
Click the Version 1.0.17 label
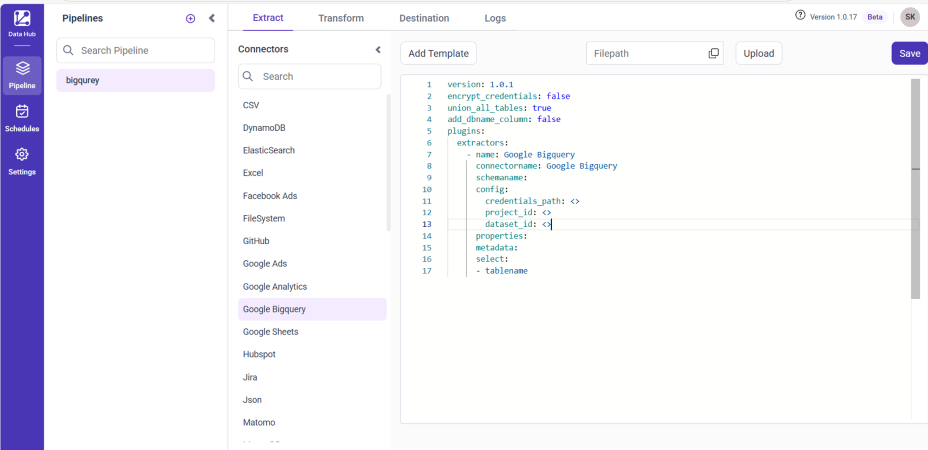(x=833, y=17)
